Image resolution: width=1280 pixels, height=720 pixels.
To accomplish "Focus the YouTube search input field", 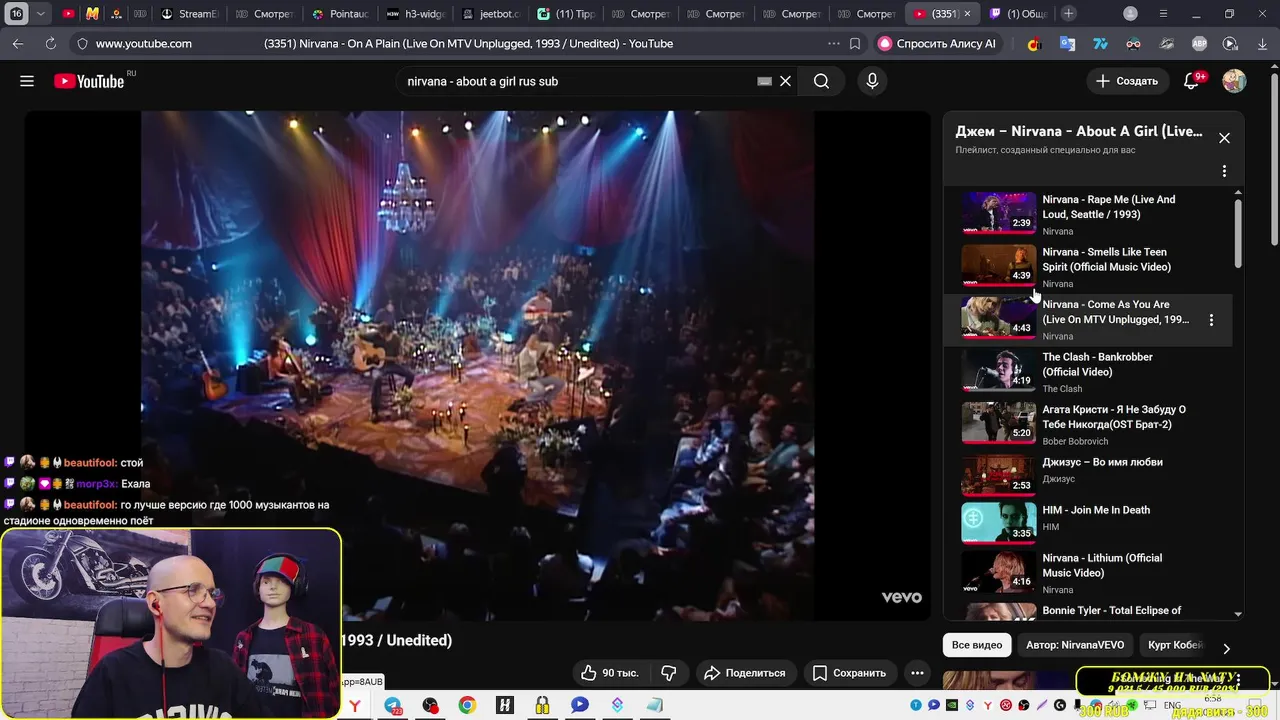I will coord(578,81).
